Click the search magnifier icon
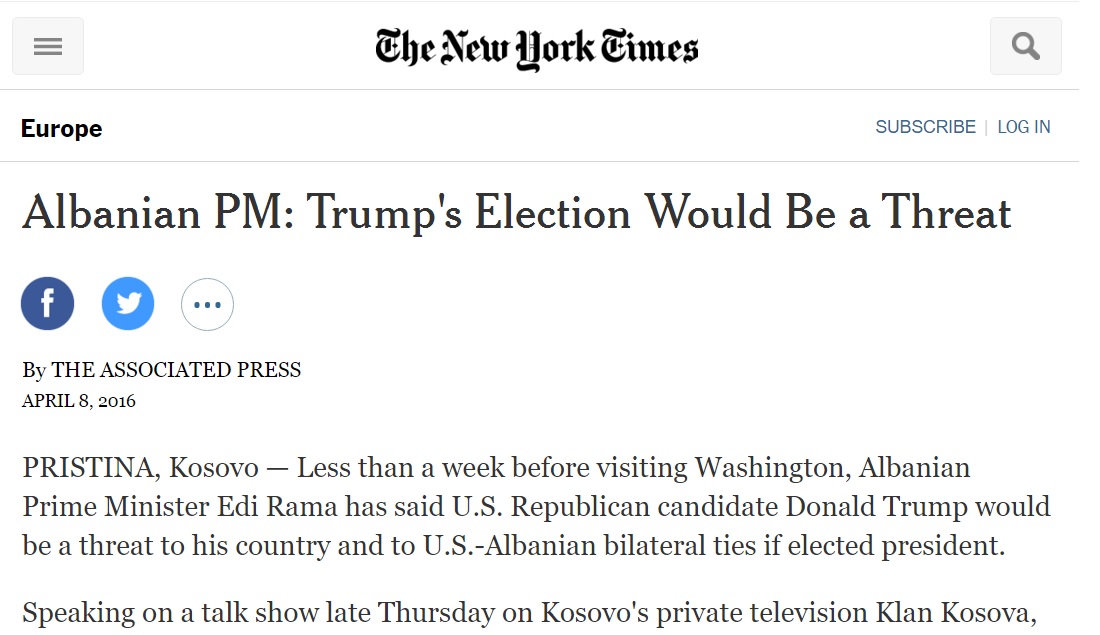This screenshot has height=635, width=1100. coord(1025,47)
